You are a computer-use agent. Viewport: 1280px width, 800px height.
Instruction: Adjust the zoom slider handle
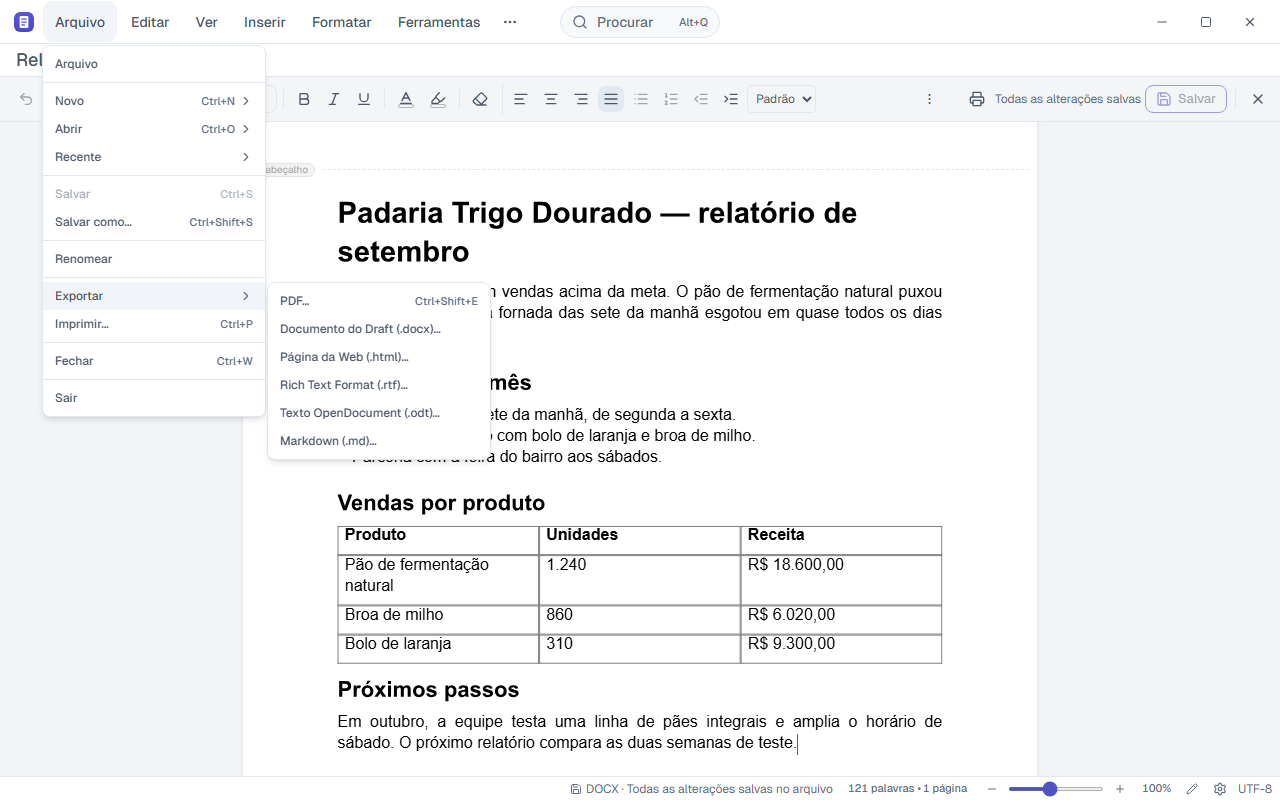[x=1049, y=789]
